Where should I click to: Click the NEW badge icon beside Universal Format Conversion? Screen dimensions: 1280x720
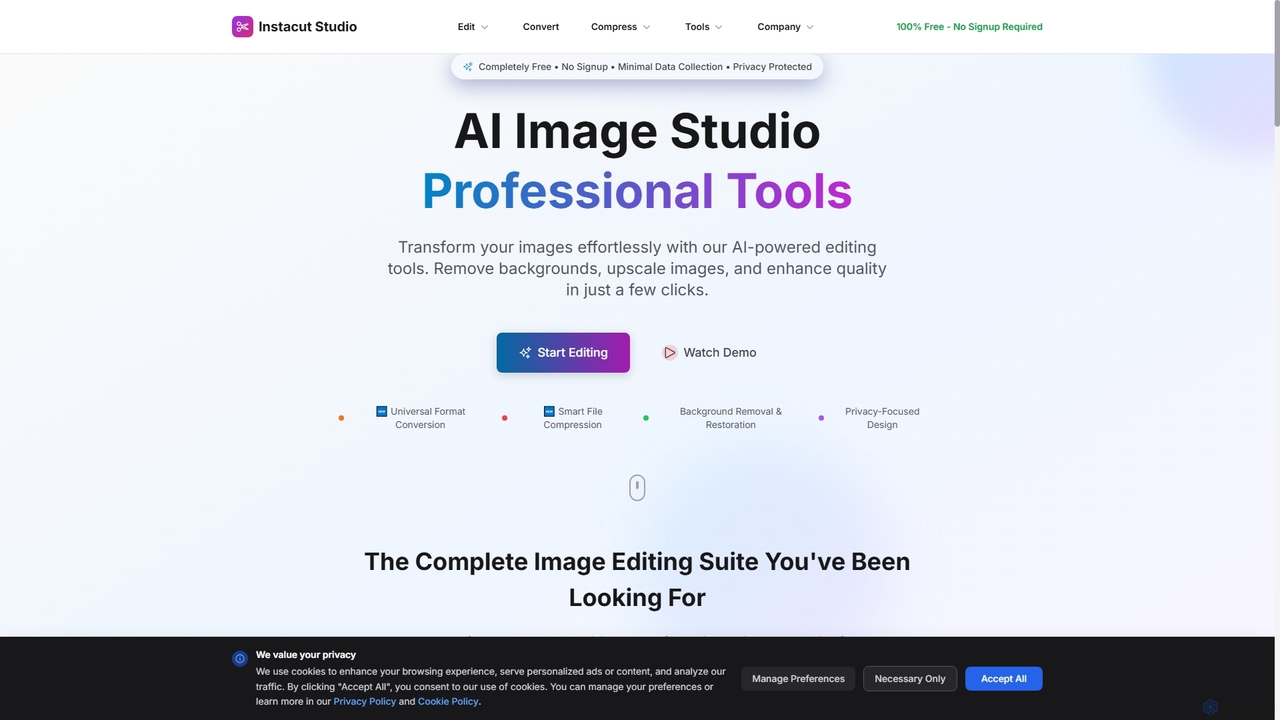[x=381, y=411]
